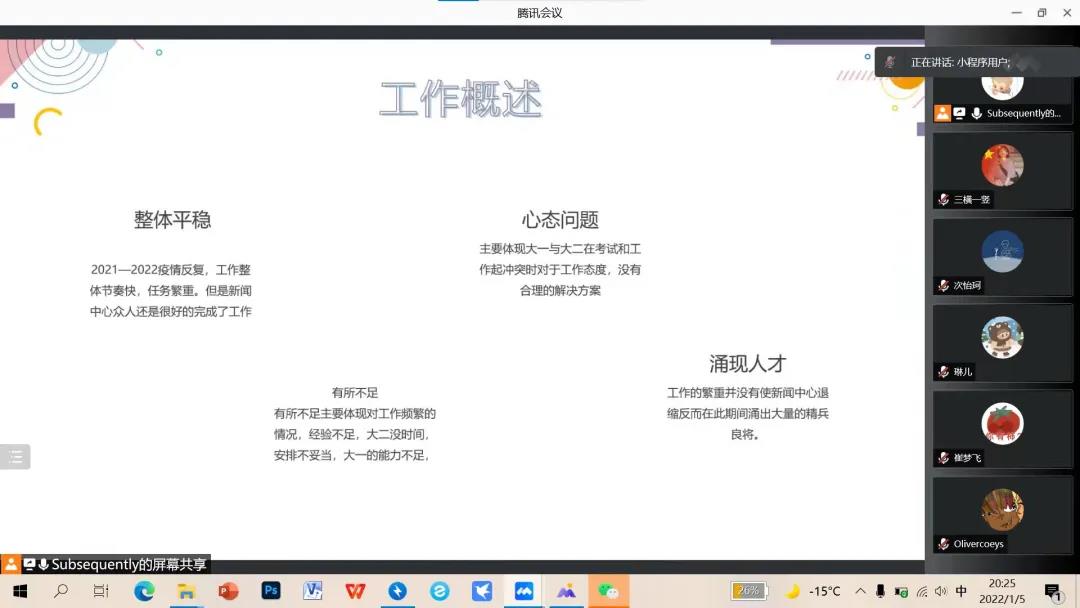
Task: Click the muted mic icon beside Olivercoeys
Action: [x=943, y=544]
